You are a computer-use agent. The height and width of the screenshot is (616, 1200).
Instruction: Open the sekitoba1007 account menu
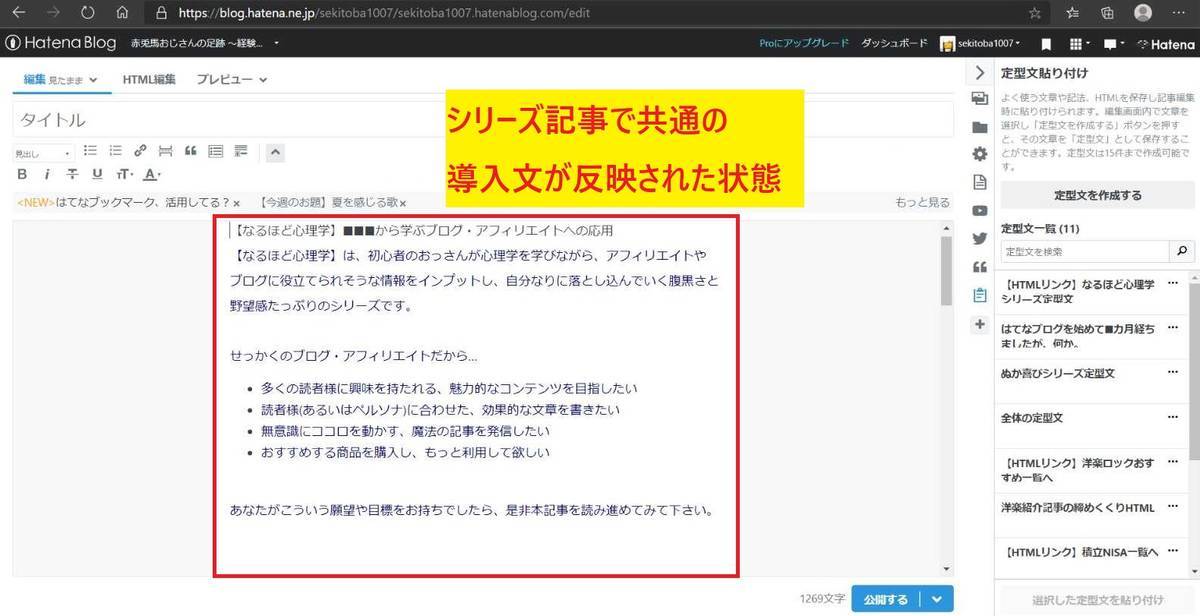981,44
